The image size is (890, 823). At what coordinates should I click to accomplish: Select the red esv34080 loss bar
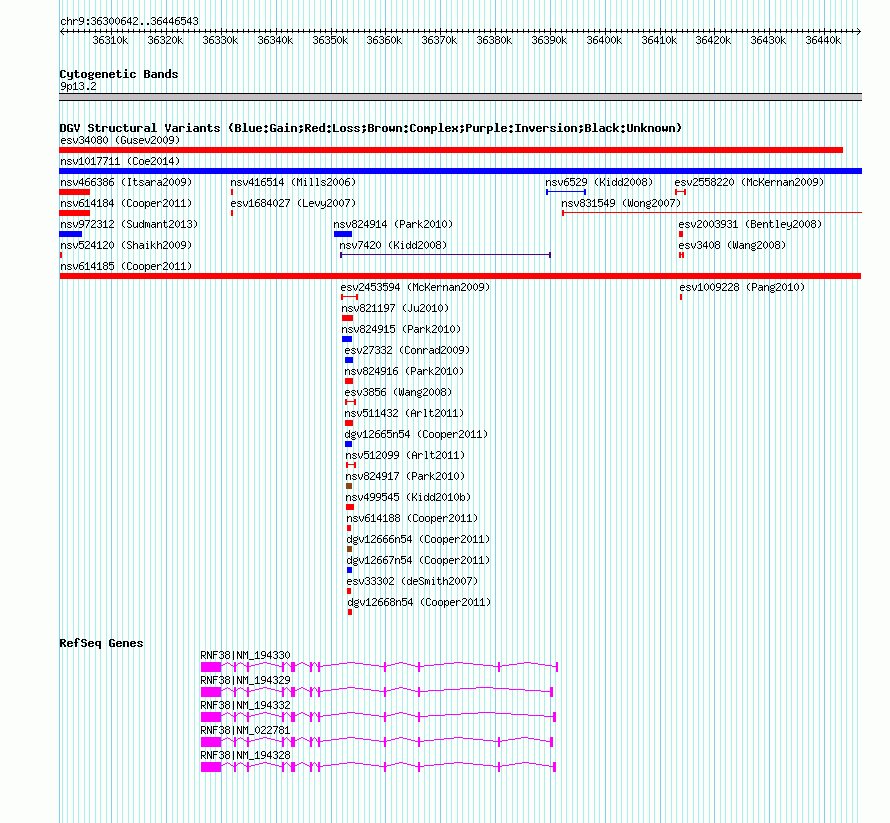451,150
